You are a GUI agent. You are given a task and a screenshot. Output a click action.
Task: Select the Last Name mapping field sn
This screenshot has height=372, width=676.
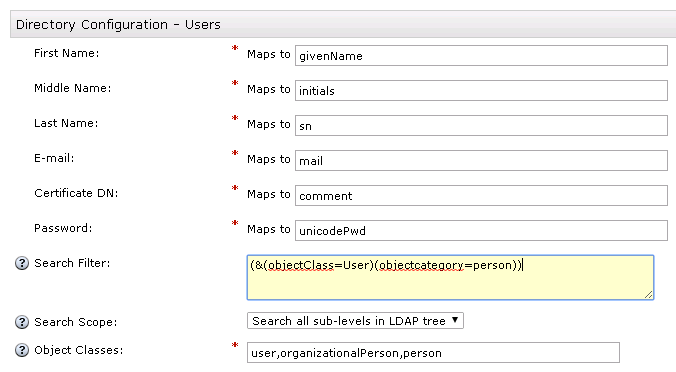(x=481, y=125)
